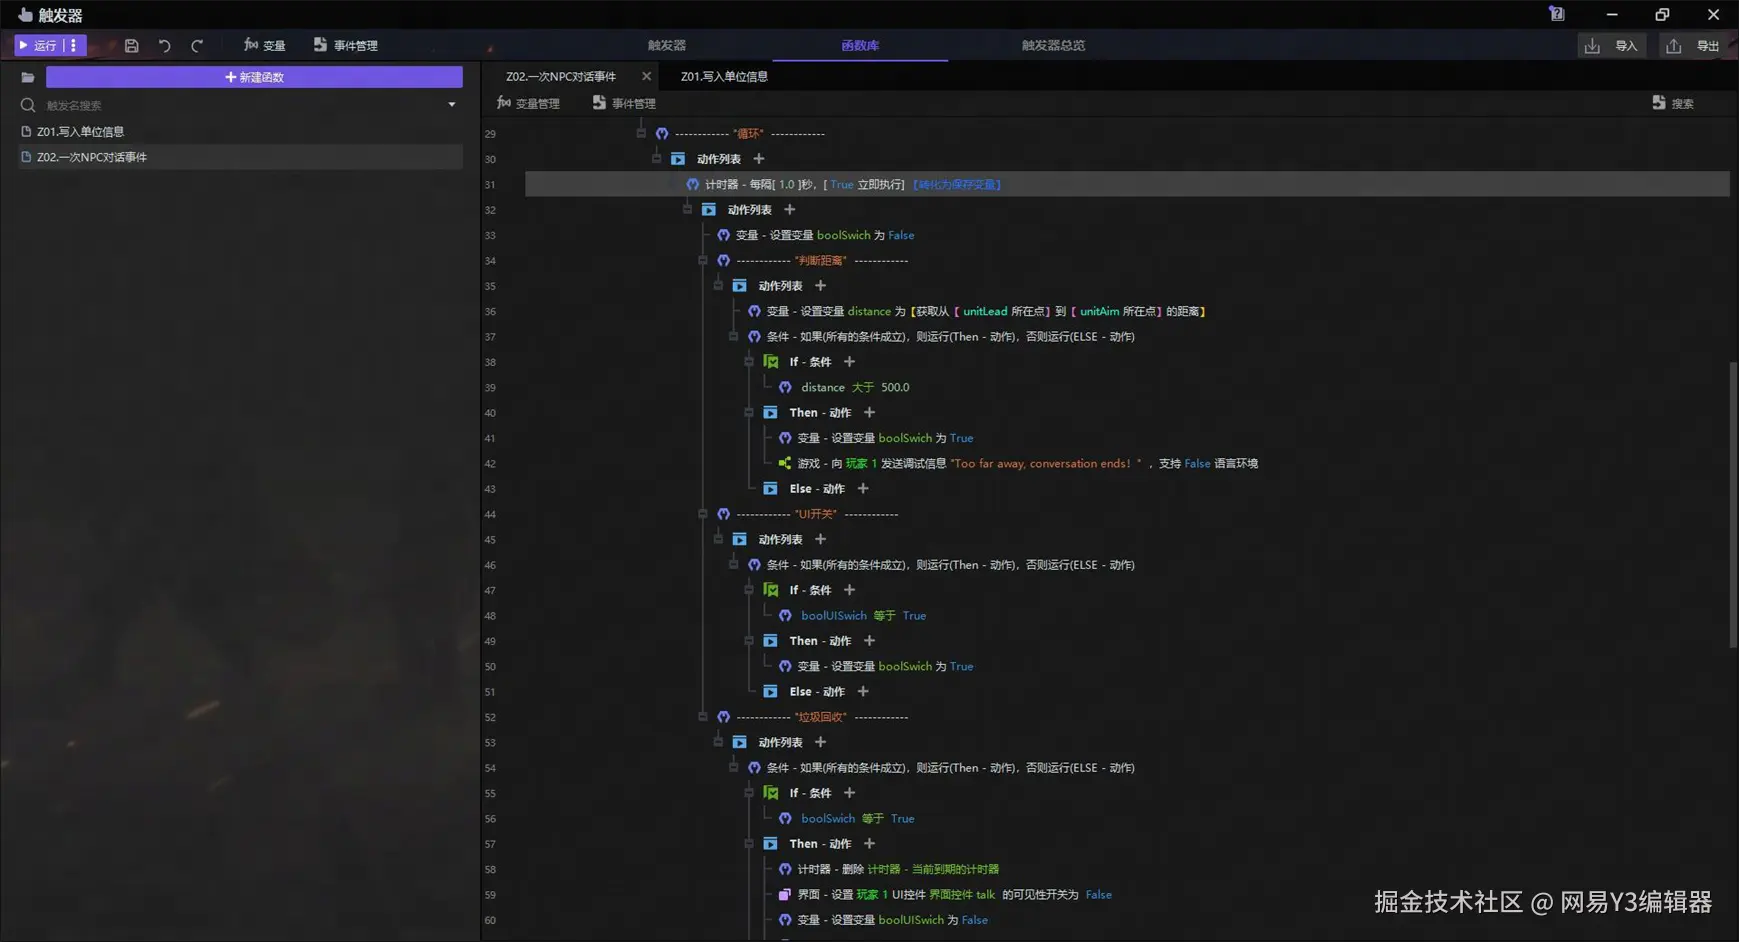The height and width of the screenshot is (942, 1739).
Task: Click the editor's vertical scrollbar
Action: pos(1733,504)
